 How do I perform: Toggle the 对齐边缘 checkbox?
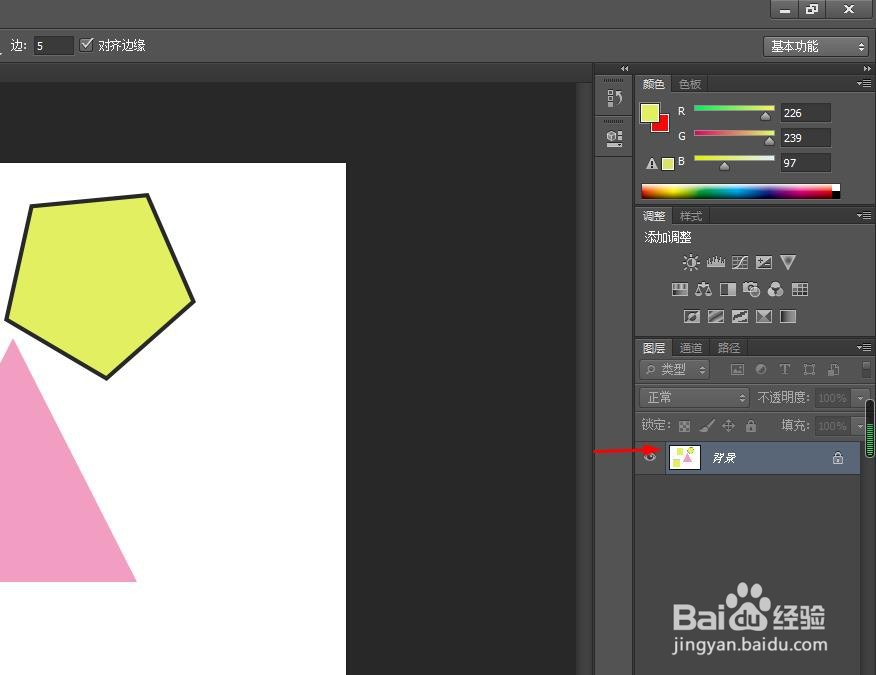(x=86, y=45)
